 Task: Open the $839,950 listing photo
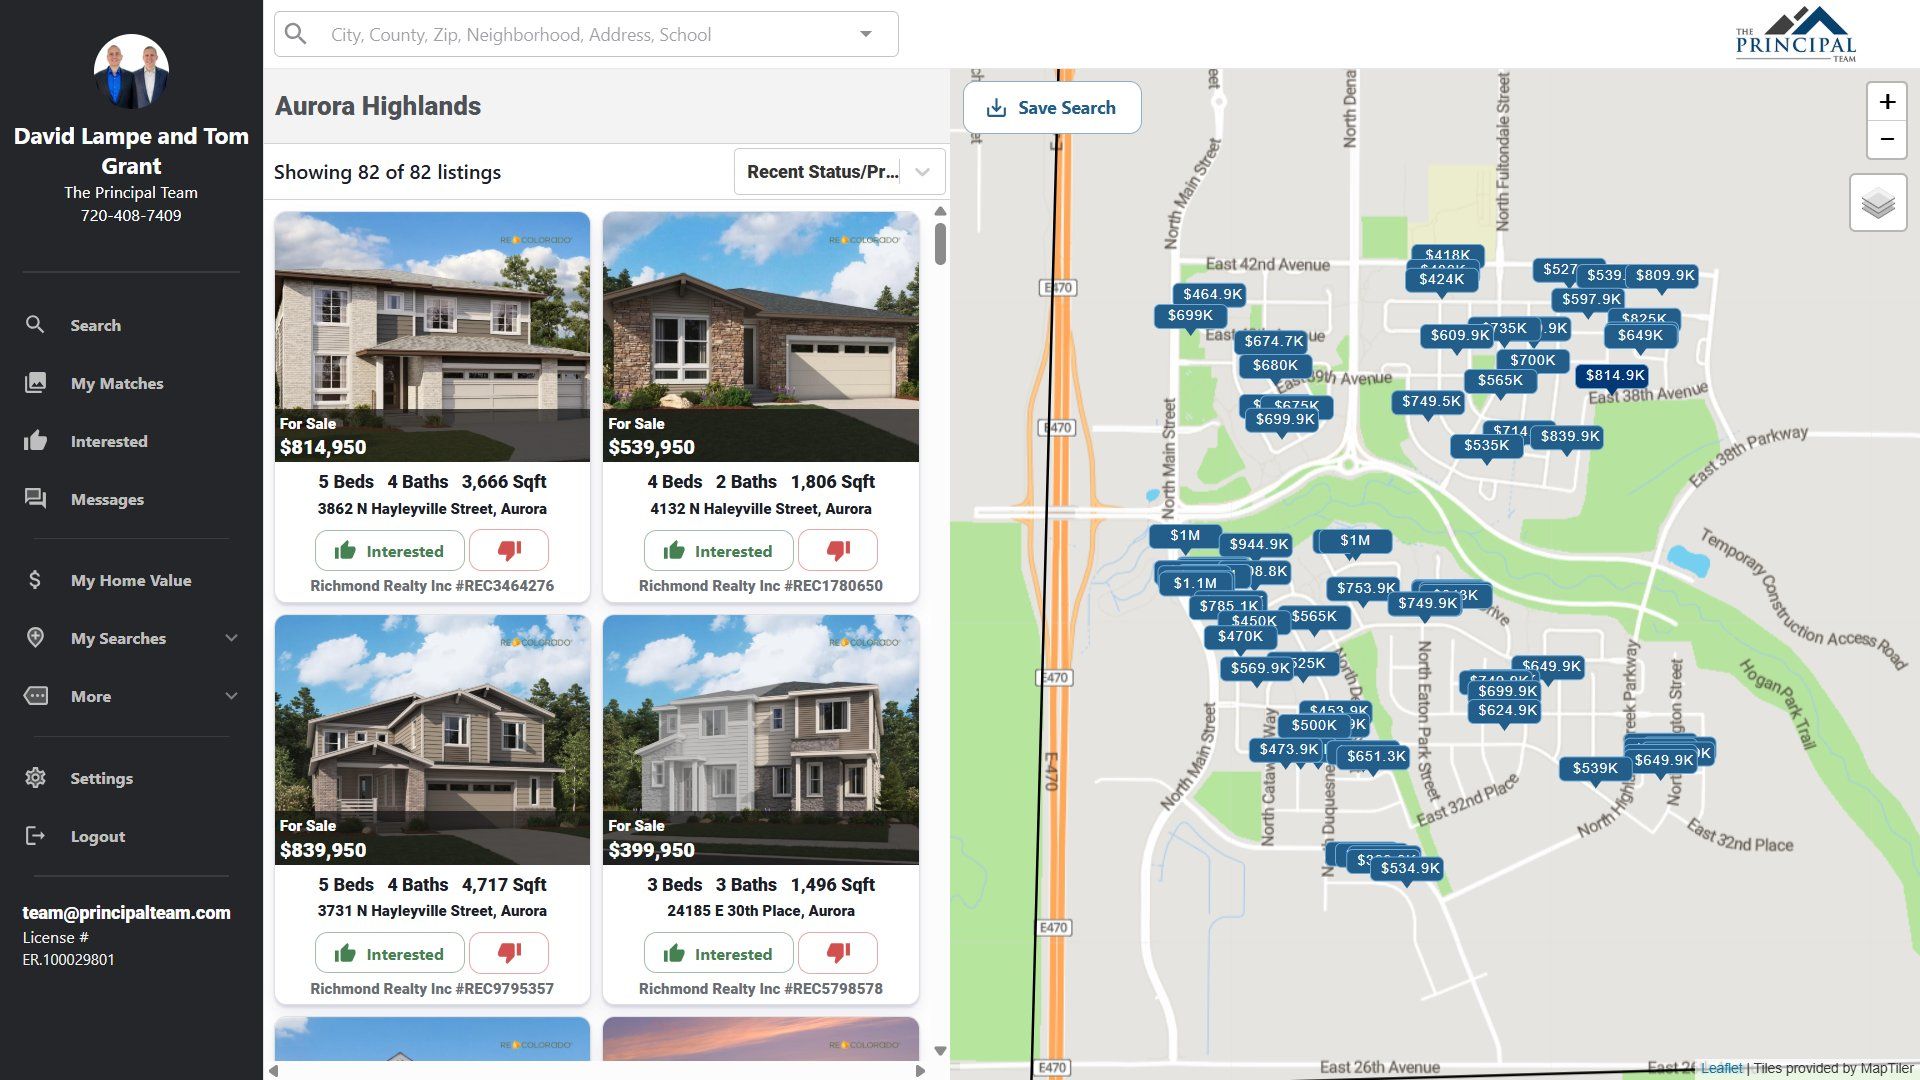432,740
